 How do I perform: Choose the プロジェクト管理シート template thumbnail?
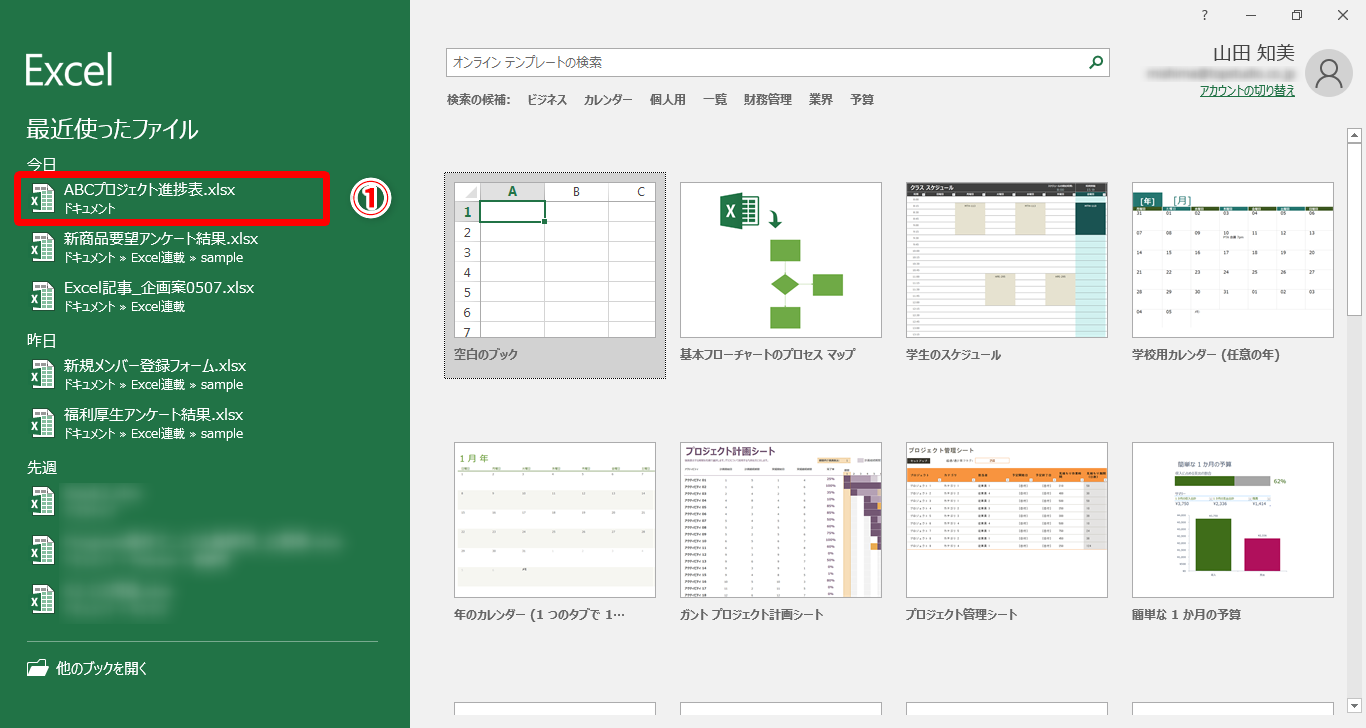point(1007,520)
